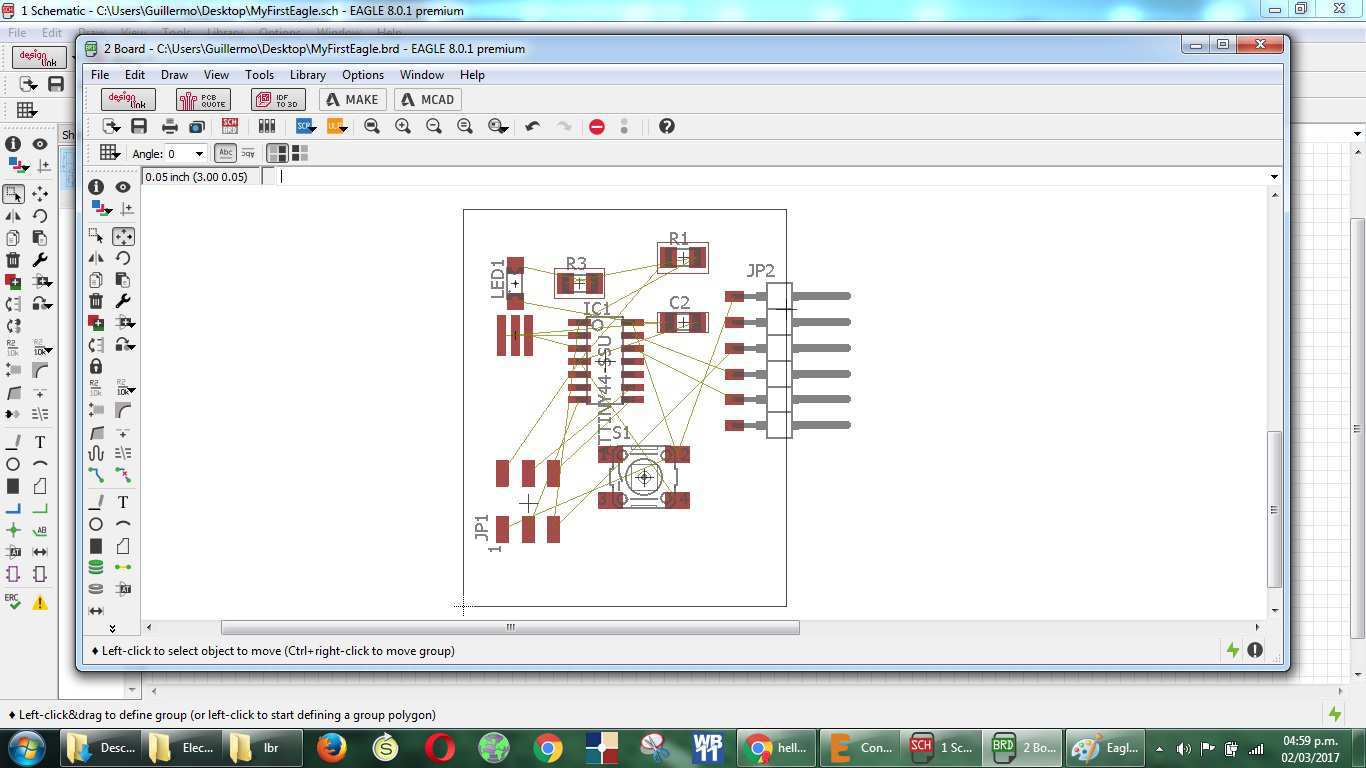Select the Route tool in Board toolbar
The width and height of the screenshot is (1366, 768).
tap(96, 475)
